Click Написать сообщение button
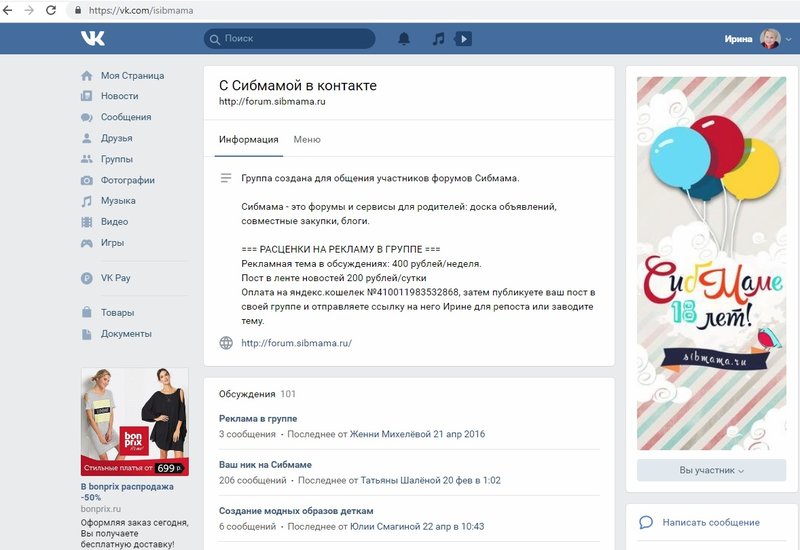 point(710,522)
